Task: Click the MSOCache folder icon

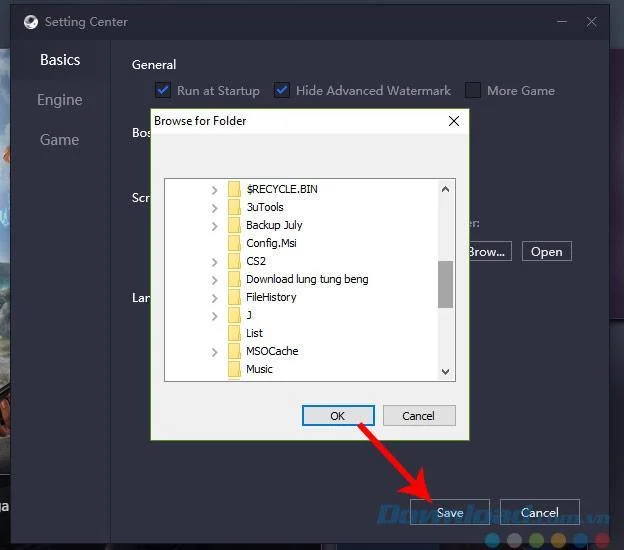Action: coord(234,351)
